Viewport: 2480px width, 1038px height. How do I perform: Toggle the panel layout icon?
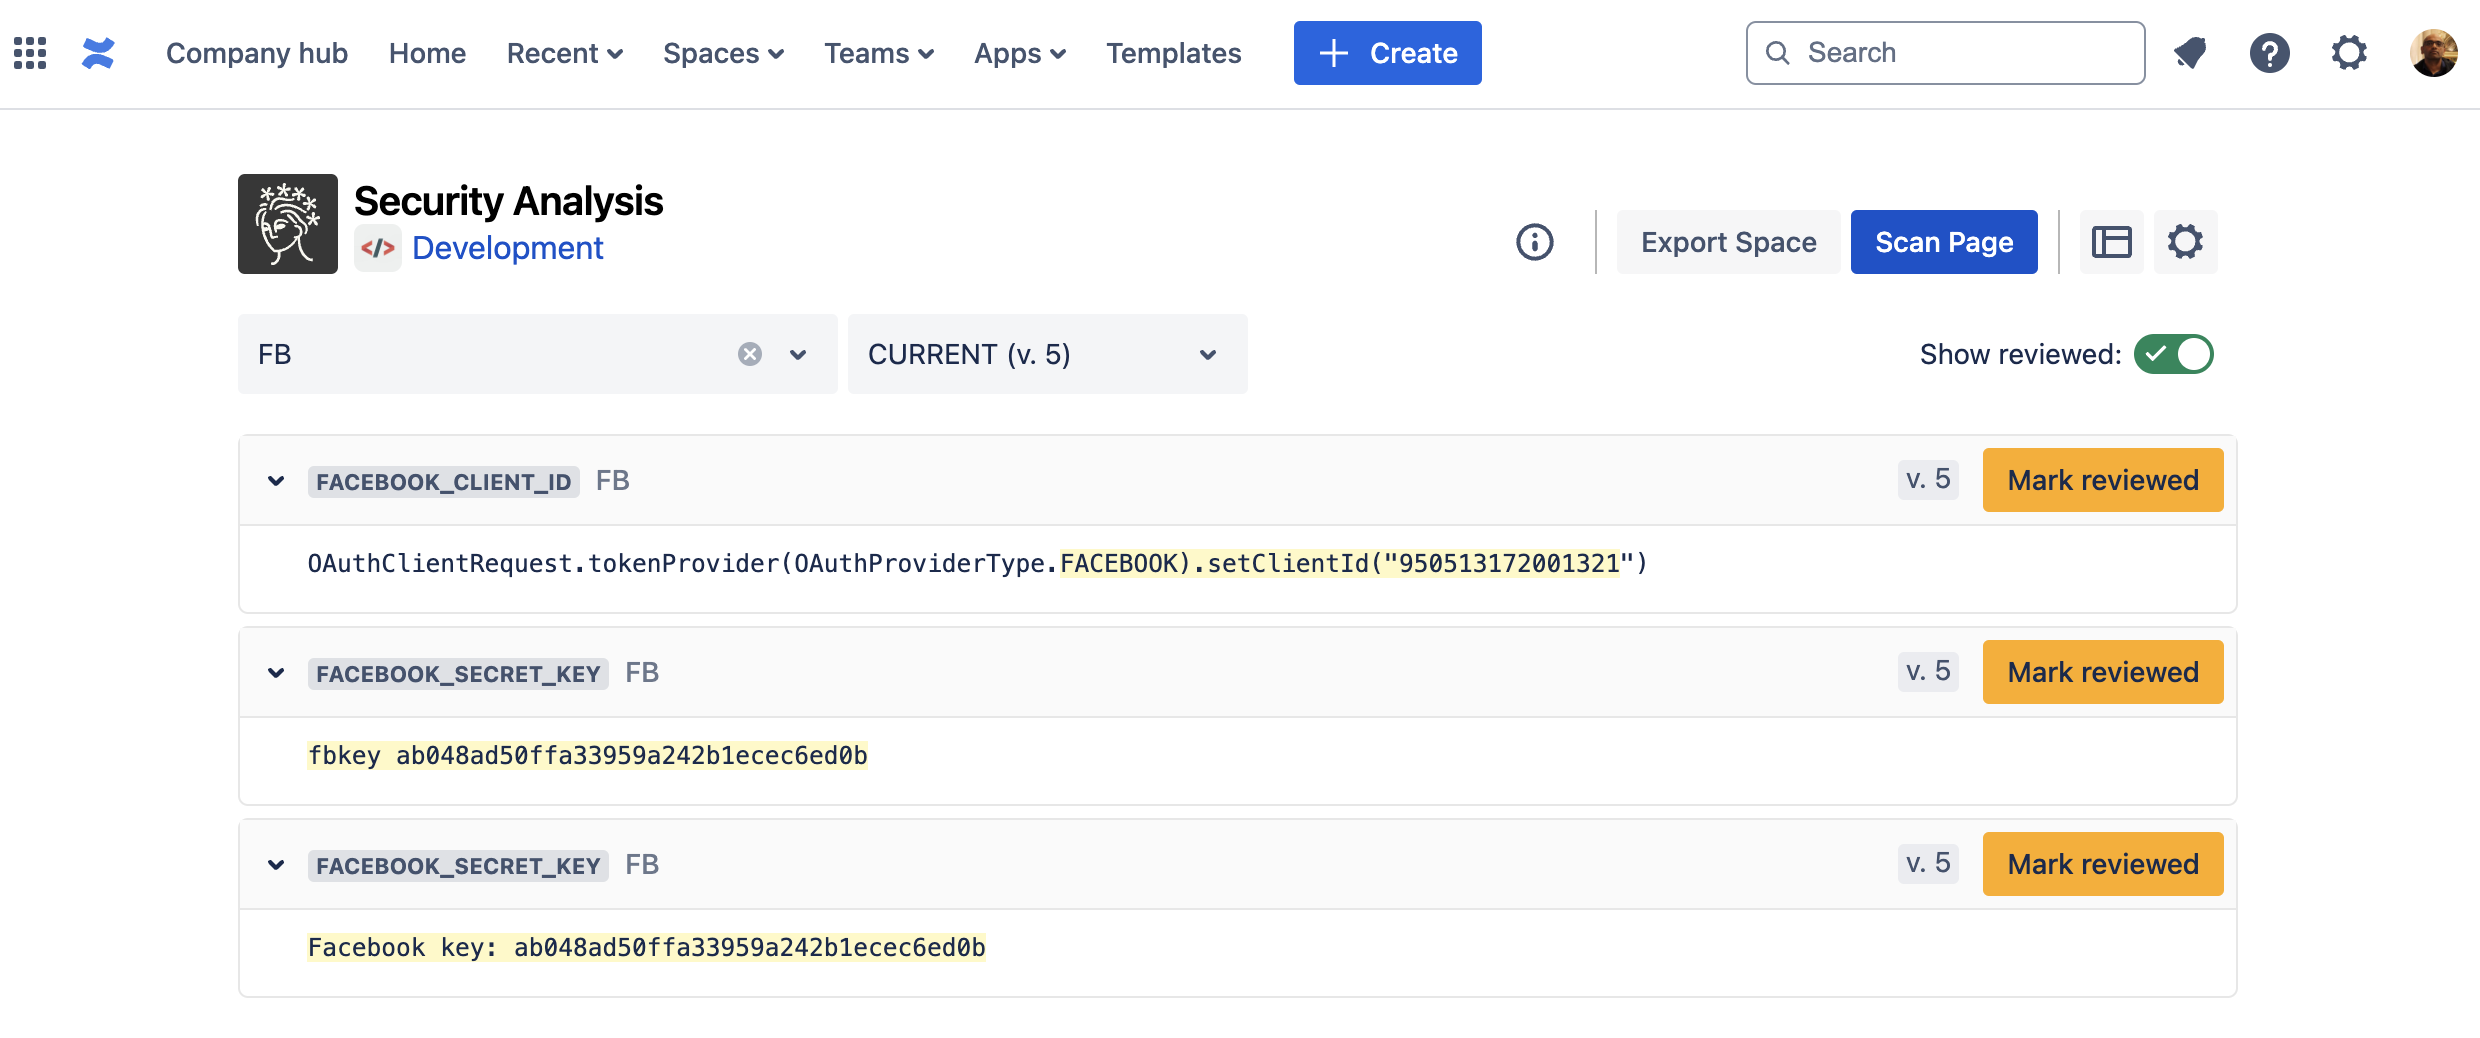pos(2112,242)
